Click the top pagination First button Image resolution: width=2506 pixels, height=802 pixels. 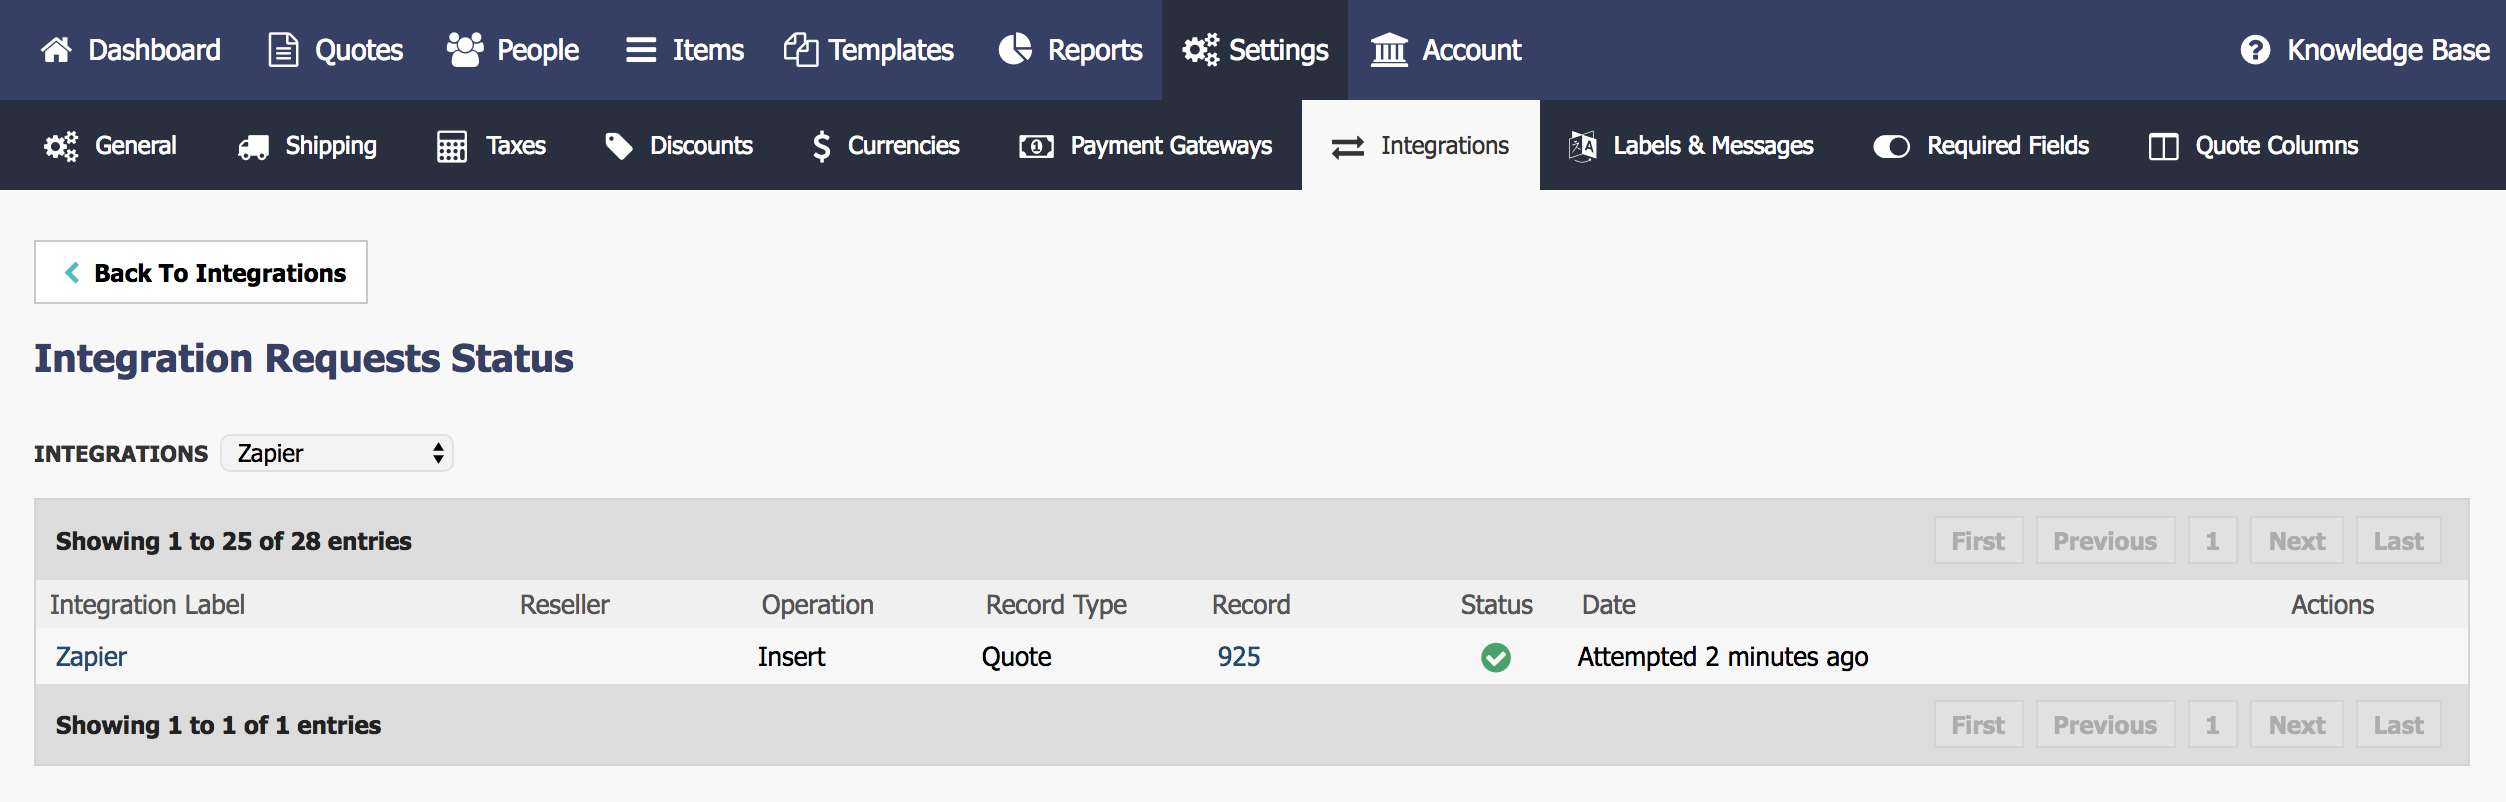[1978, 541]
